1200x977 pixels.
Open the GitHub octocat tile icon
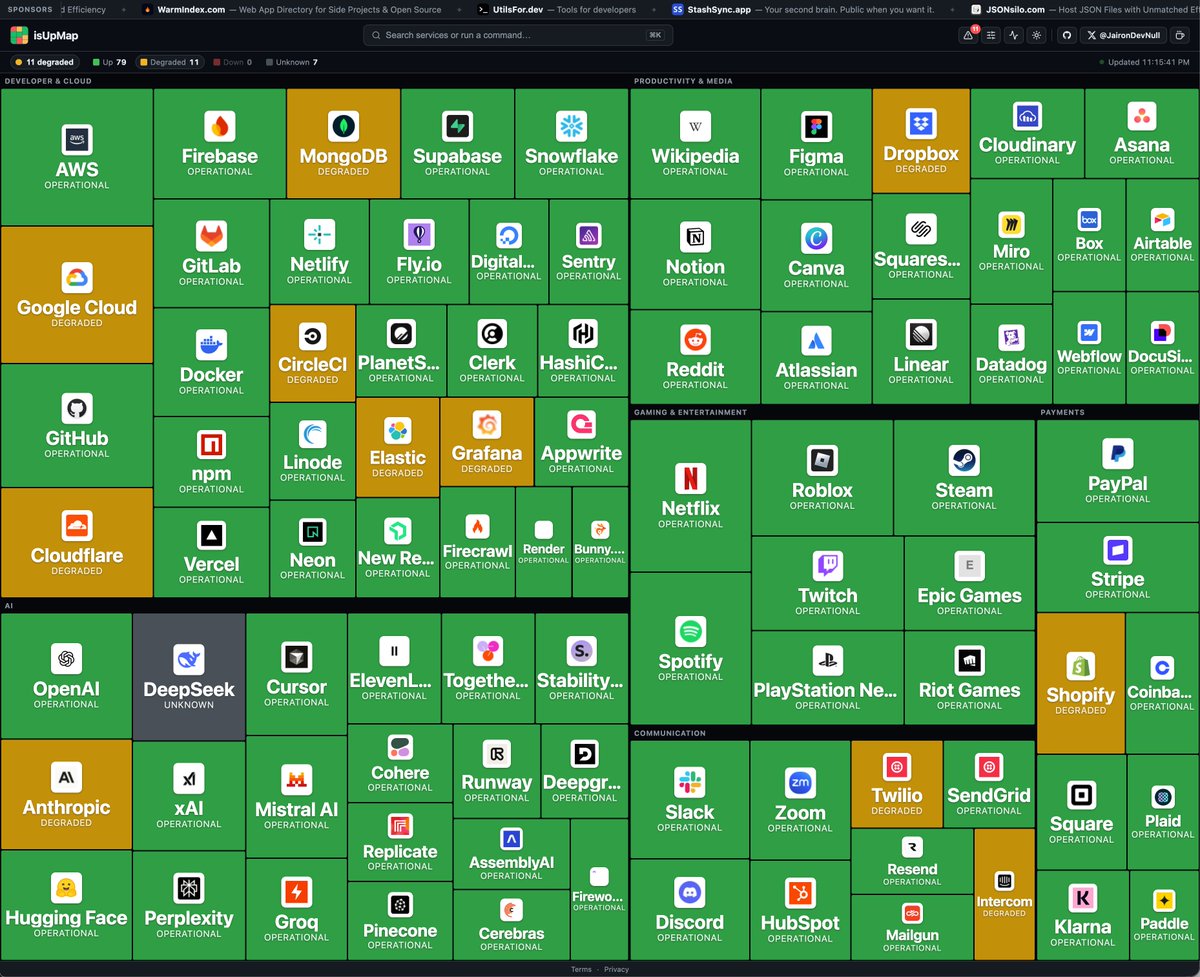(77, 408)
